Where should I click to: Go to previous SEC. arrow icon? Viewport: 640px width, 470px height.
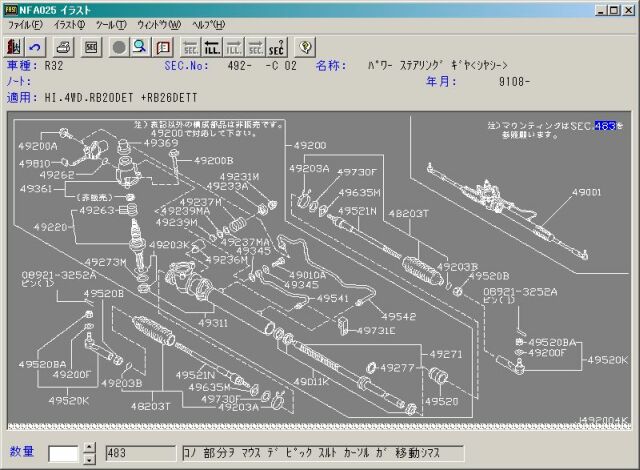point(190,47)
